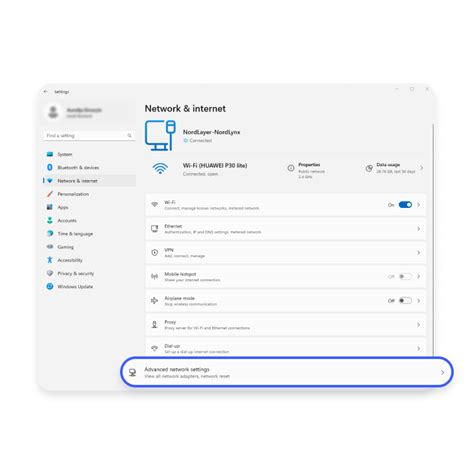The image size is (474, 474).
Task: Click the Advanced network settings chevron
Action: point(442,372)
